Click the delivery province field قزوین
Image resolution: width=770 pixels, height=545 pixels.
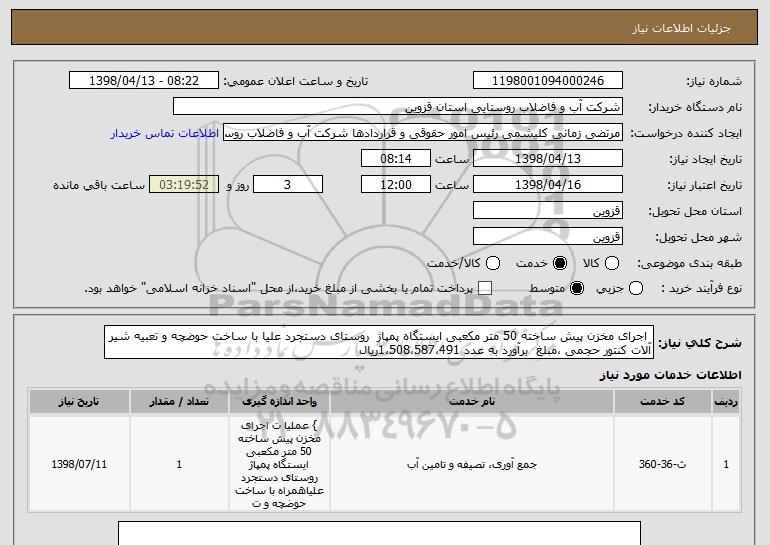(x=548, y=211)
